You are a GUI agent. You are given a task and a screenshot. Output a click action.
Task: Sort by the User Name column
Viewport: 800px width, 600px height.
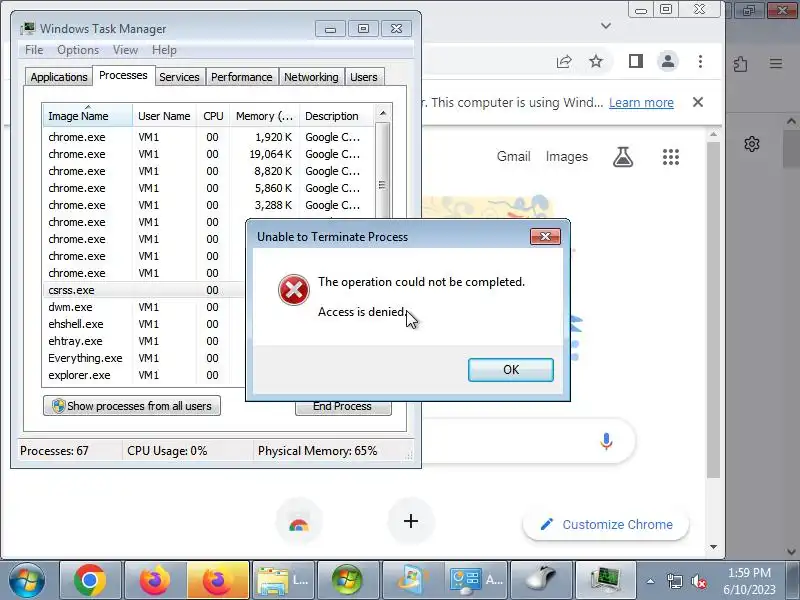pyautogui.click(x=164, y=116)
